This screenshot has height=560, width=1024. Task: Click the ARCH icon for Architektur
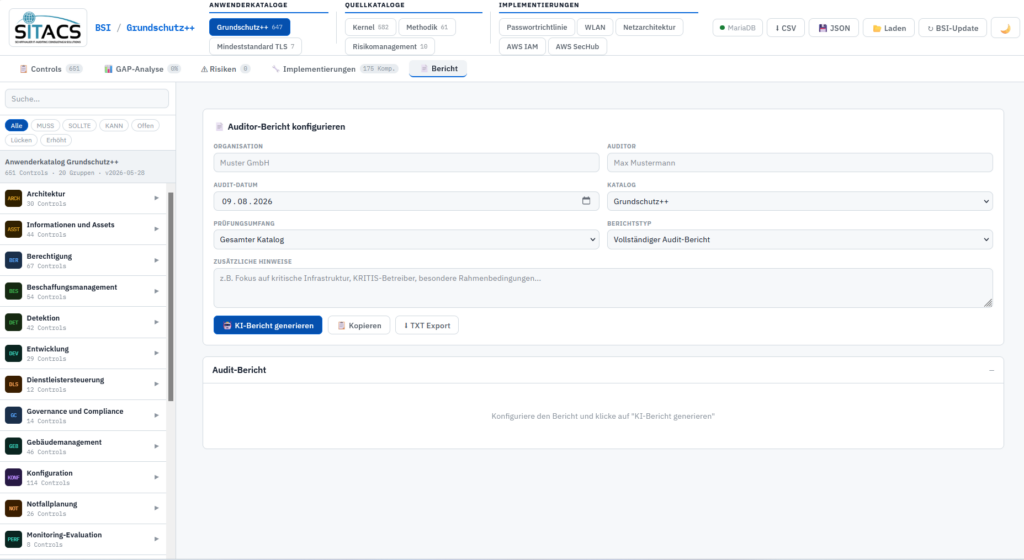click(14, 198)
